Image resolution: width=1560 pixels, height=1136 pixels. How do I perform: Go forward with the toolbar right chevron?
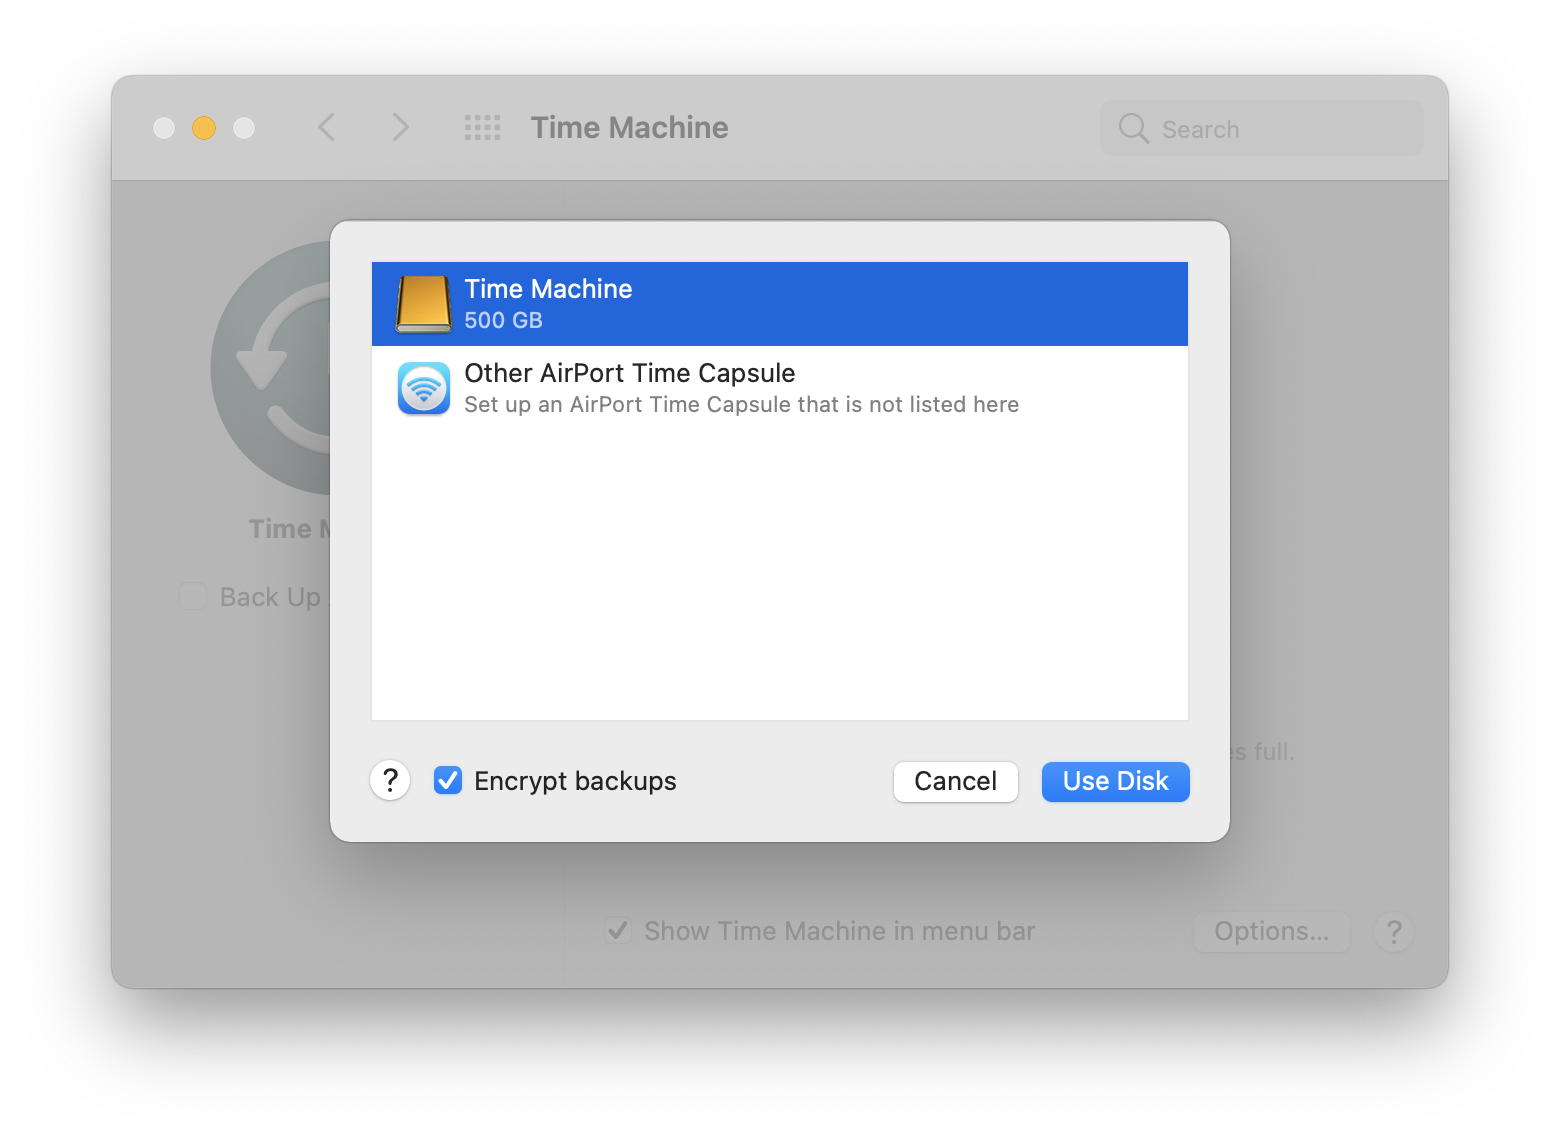point(400,127)
